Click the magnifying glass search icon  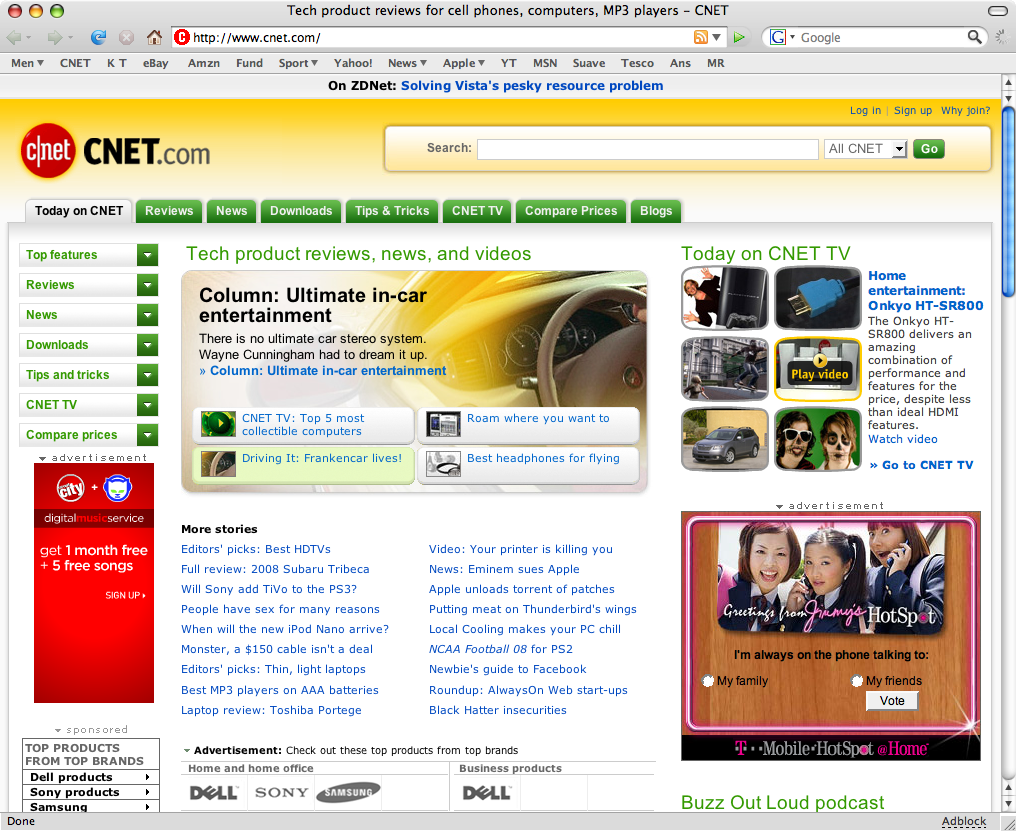click(x=974, y=37)
